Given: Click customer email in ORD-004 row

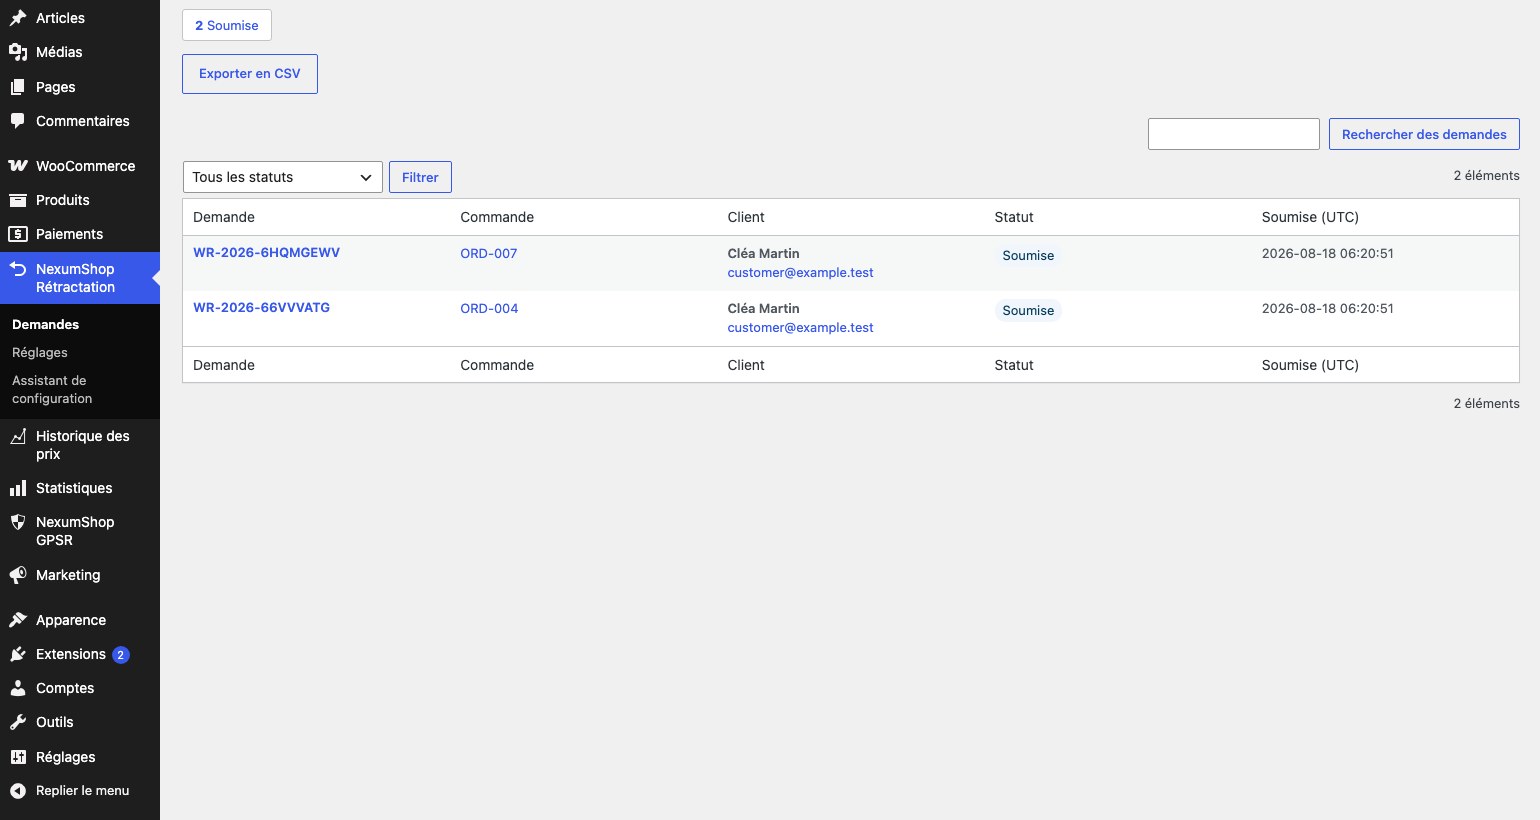Looking at the screenshot, I should point(800,327).
